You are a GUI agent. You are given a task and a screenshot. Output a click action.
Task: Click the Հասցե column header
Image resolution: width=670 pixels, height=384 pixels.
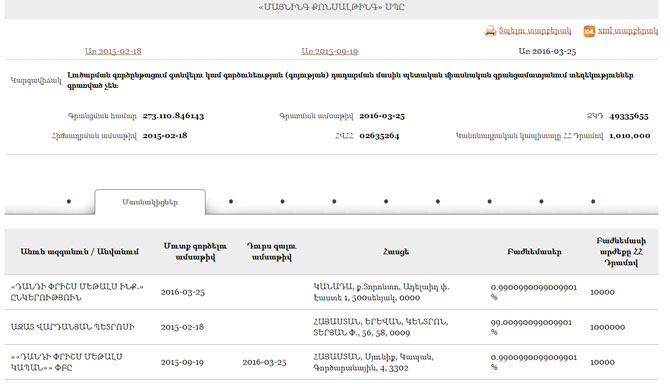pos(396,252)
